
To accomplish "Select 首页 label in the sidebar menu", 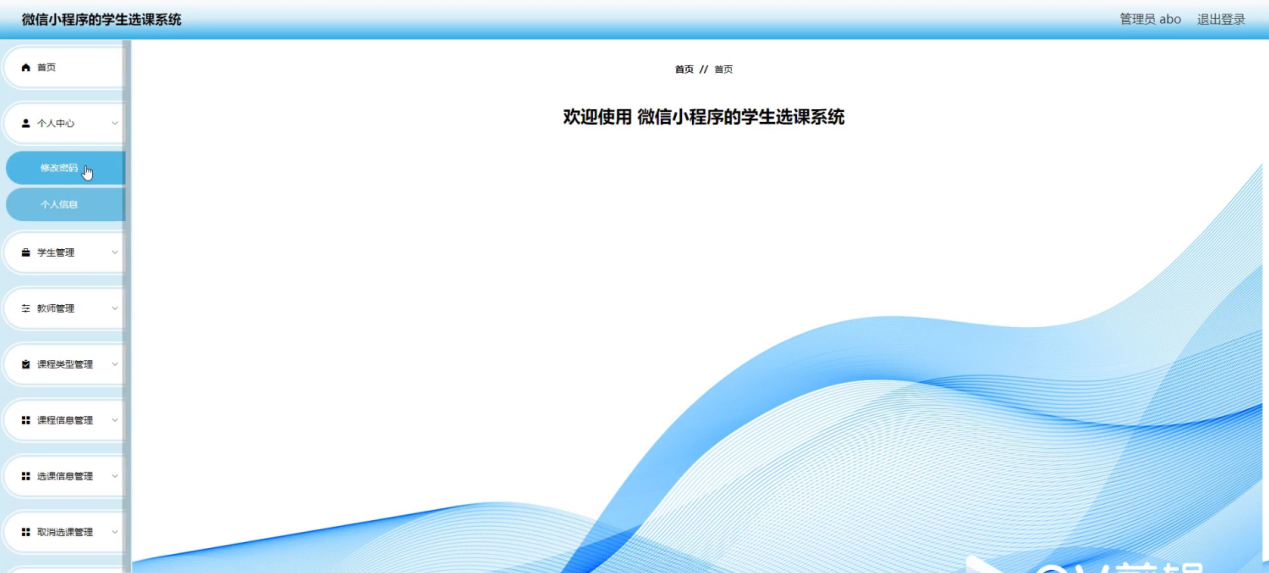I will tap(47, 68).
